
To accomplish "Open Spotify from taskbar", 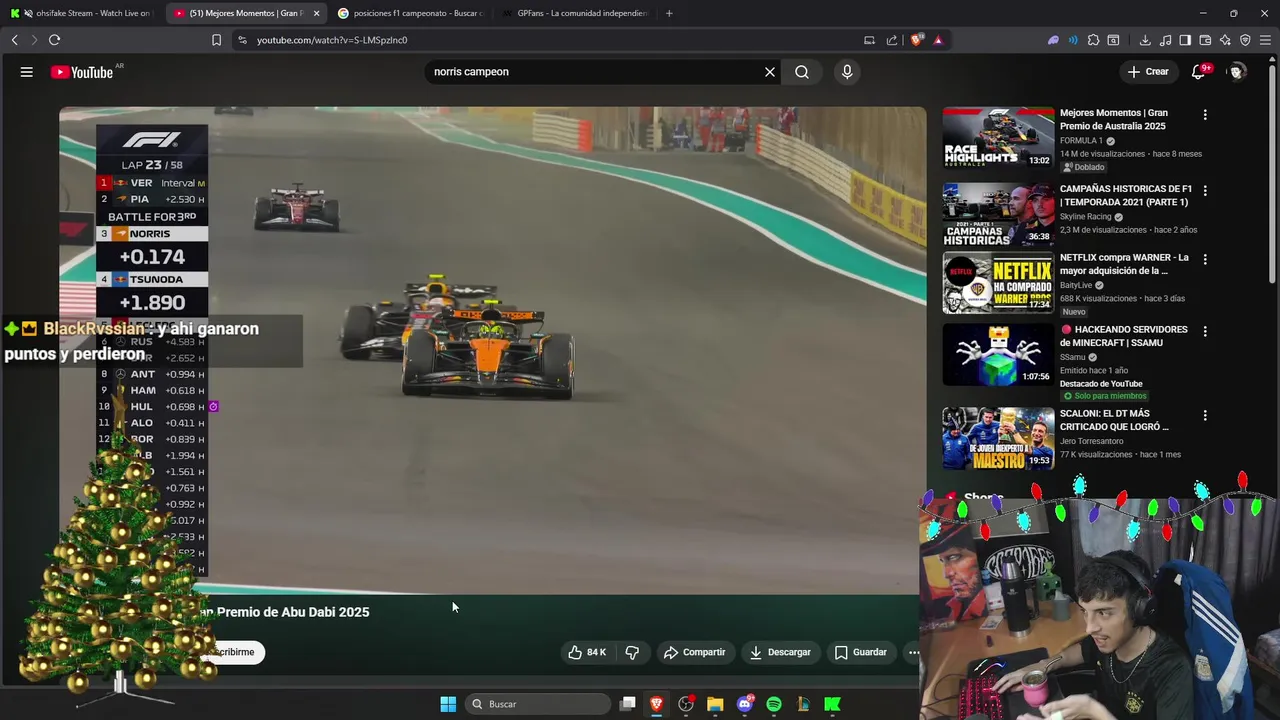I will click(x=774, y=704).
